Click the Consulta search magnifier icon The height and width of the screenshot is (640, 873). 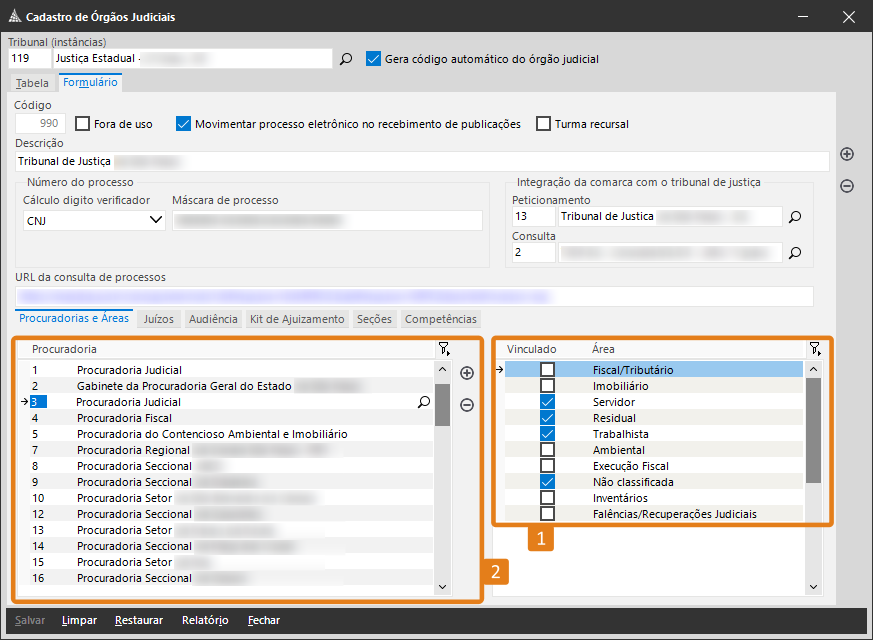tap(795, 253)
